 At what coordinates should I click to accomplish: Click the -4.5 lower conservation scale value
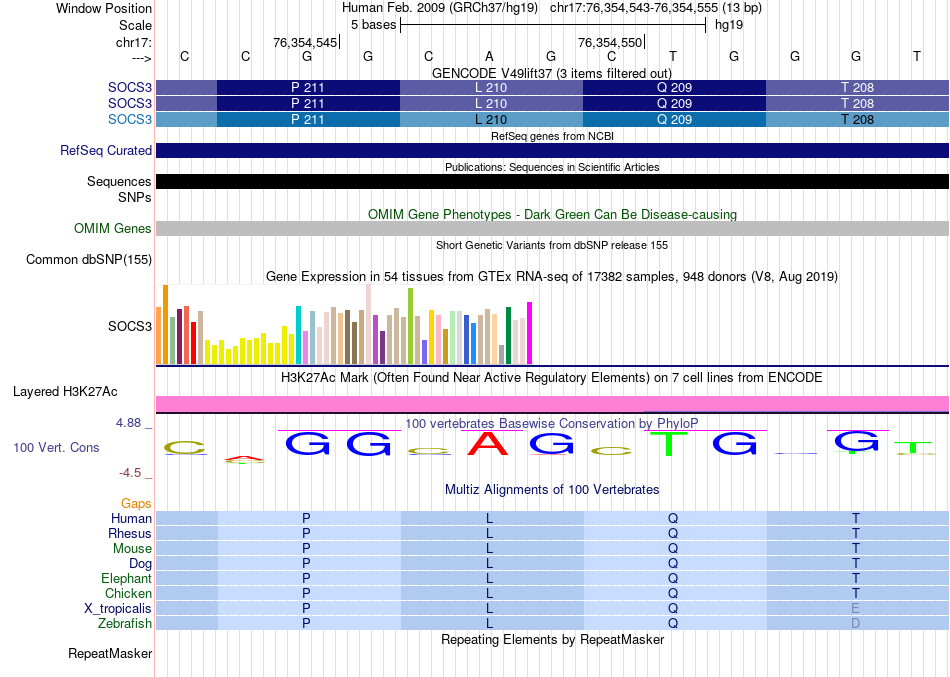(130, 473)
